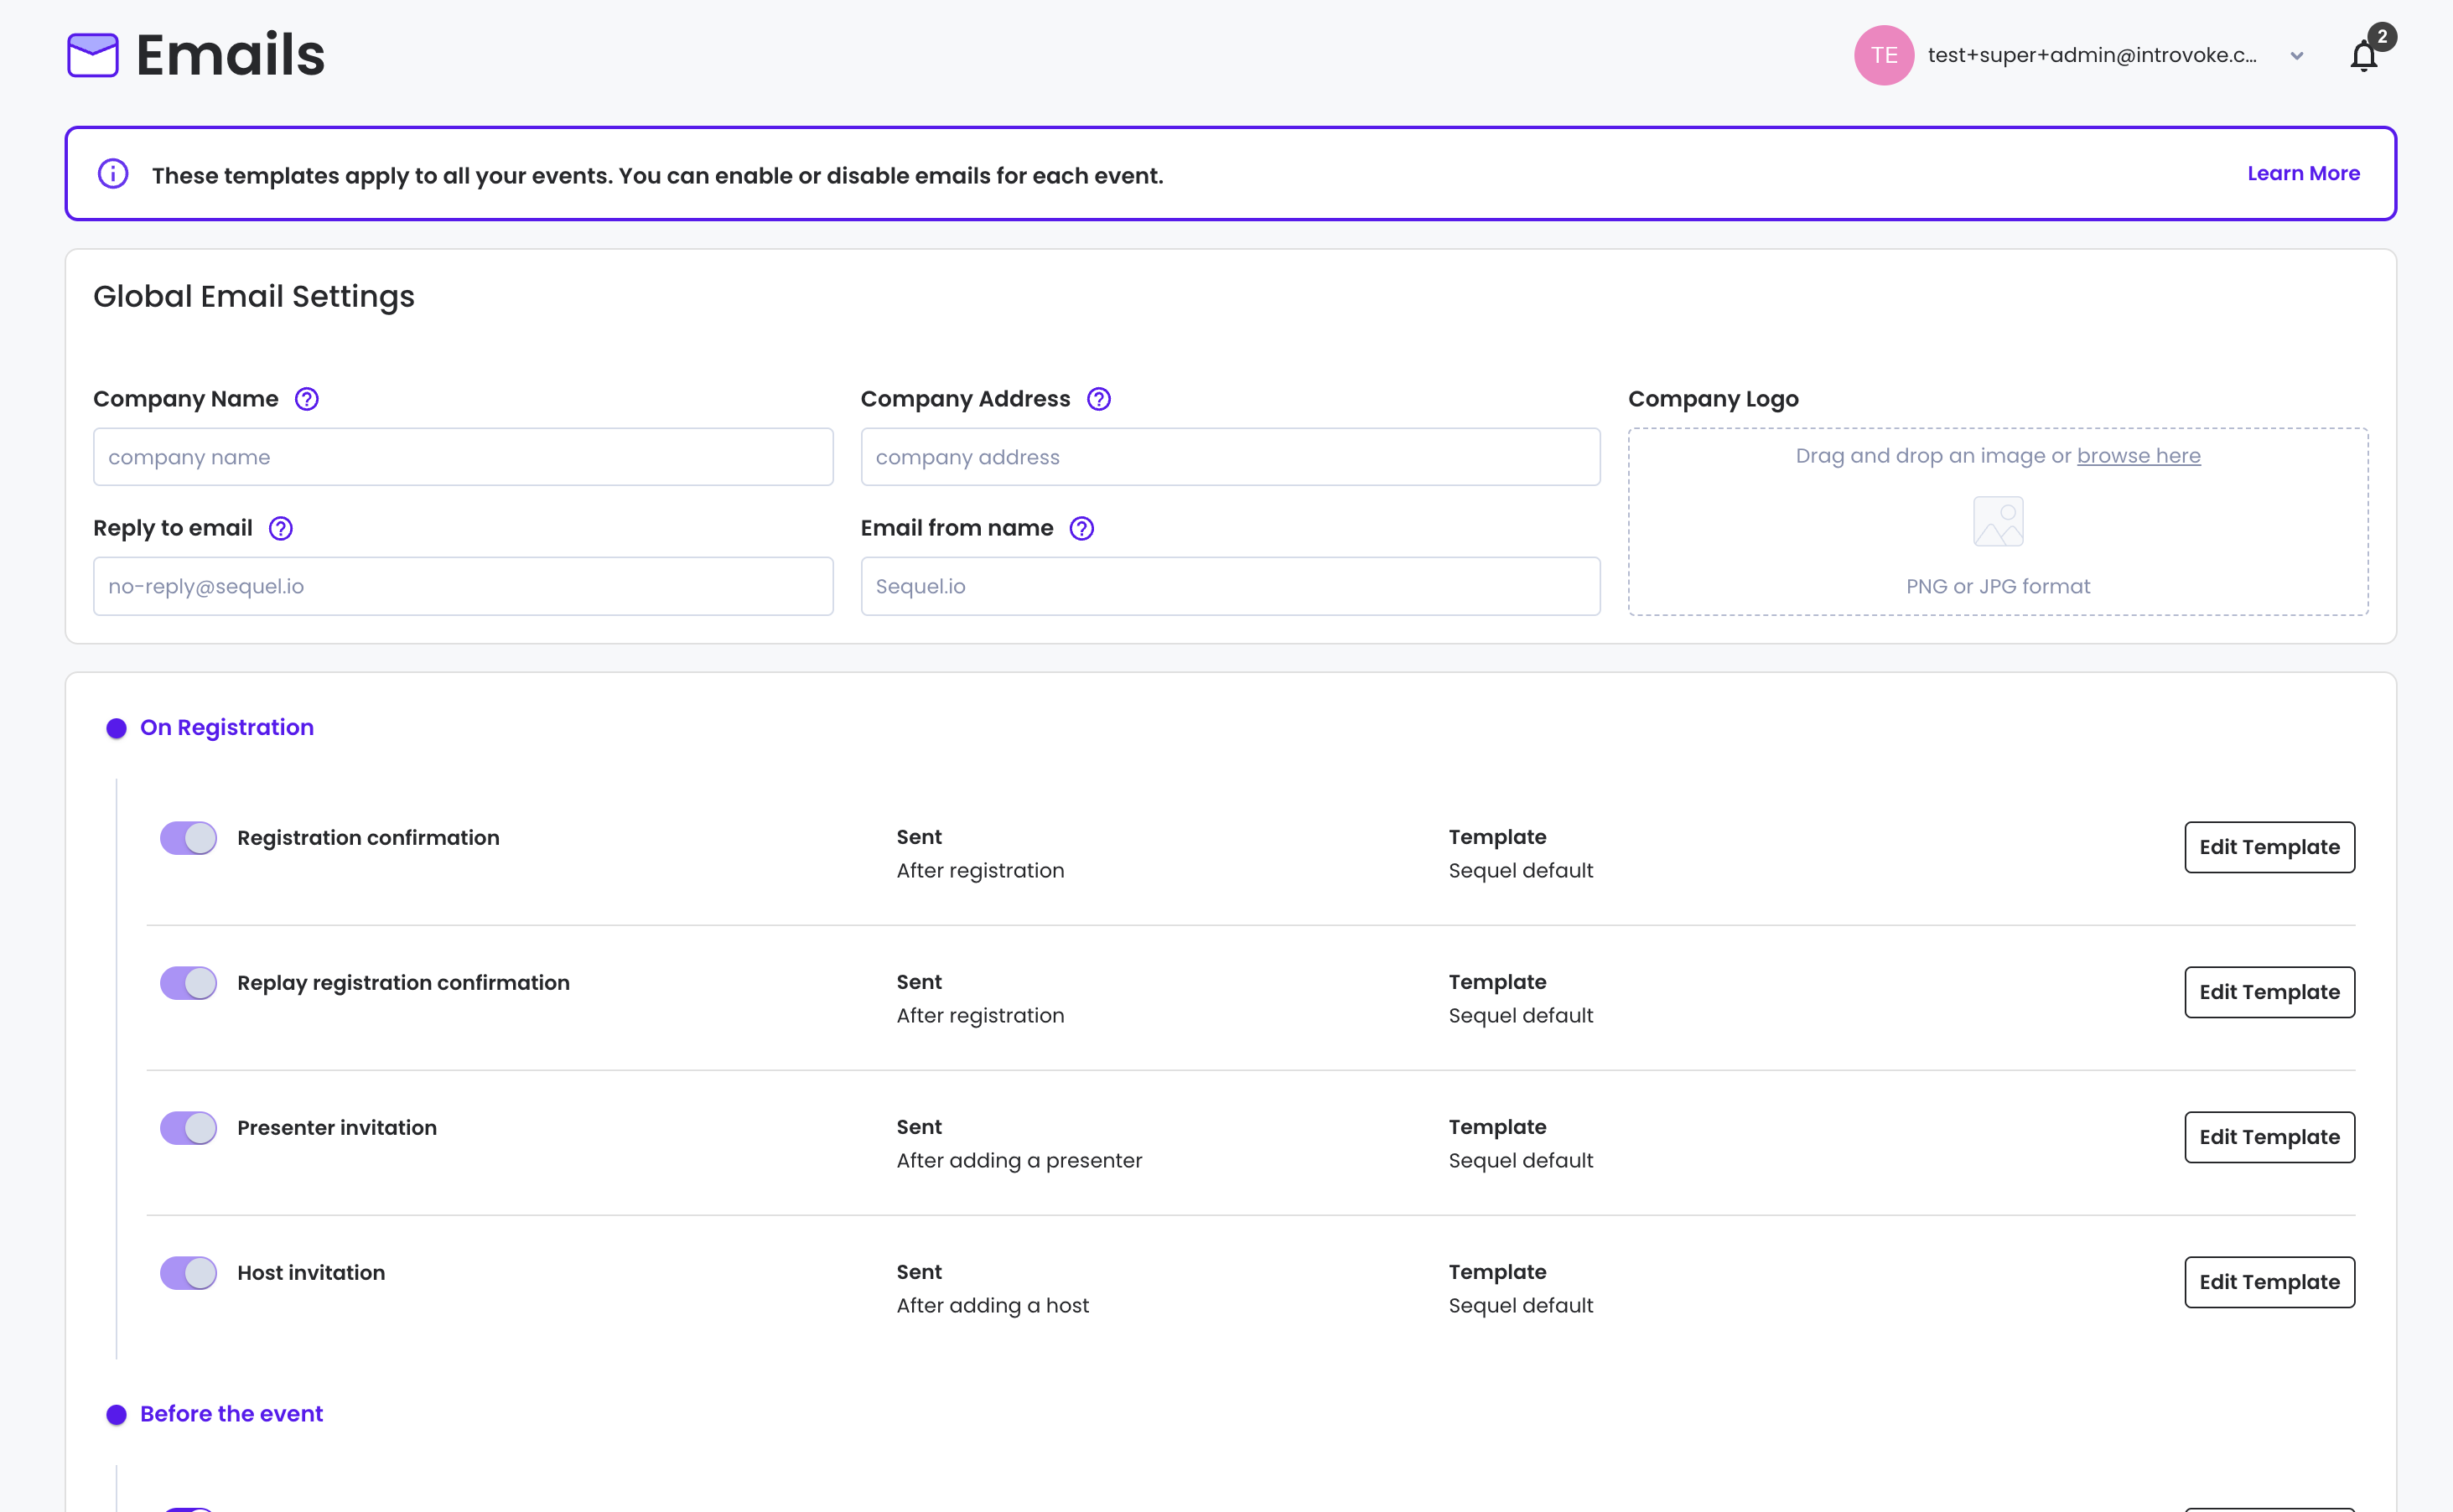Expand the user account dropdown chevron
The height and width of the screenshot is (1512, 2453).
(x=2297, y=56)
